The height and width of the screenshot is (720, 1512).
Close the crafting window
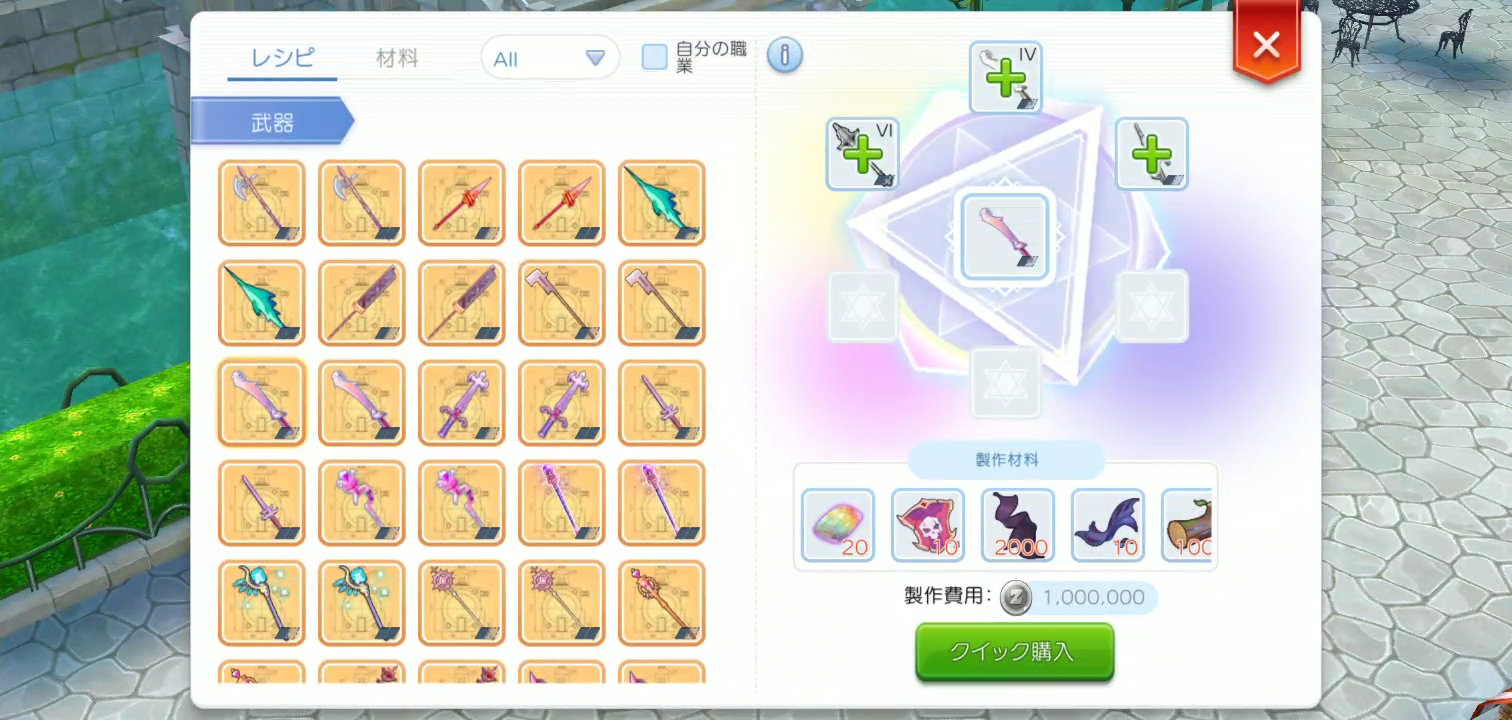[x=1267, y=44]
